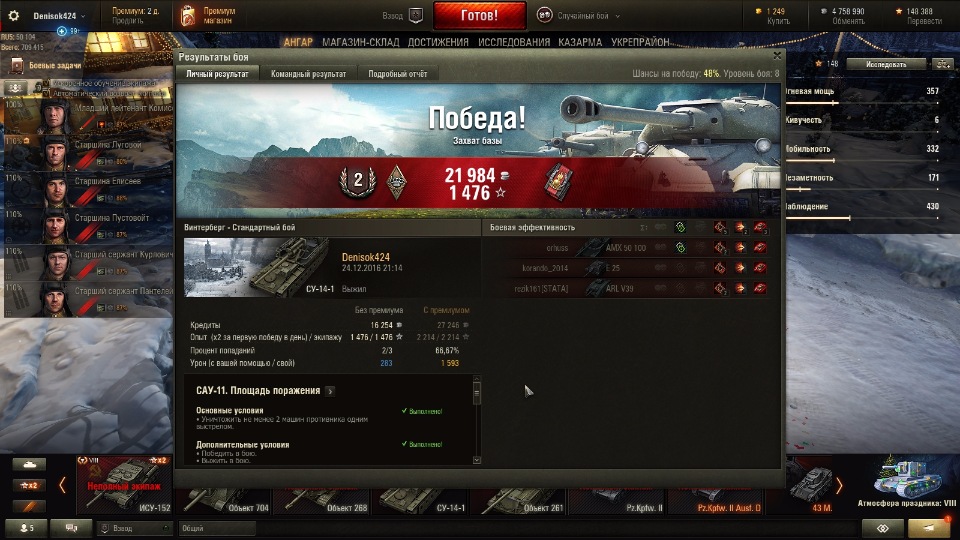Expand the Случайный бой battle mode dropdown
Image resolution: width=960 pixels, height=540 pixels.
(617, 16)
